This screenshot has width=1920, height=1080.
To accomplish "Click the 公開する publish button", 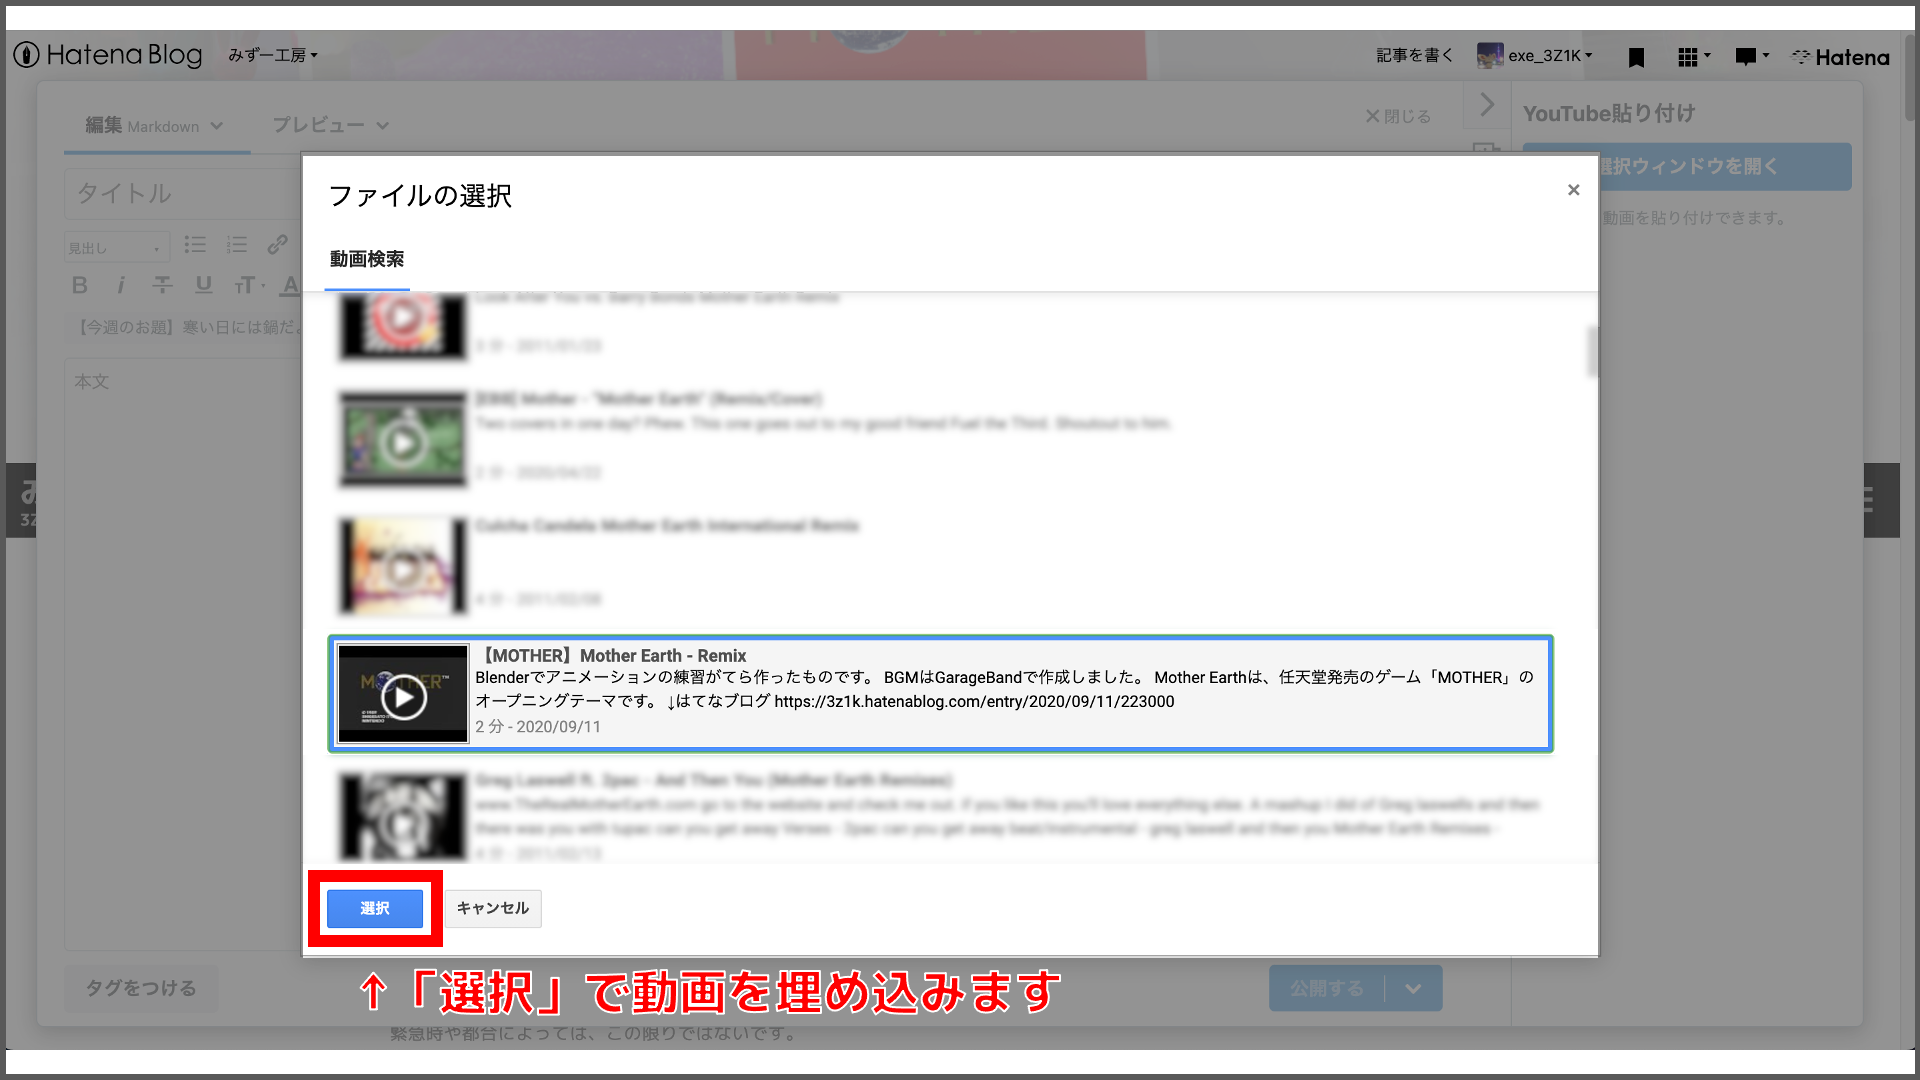I will [x=1327, y=988].
